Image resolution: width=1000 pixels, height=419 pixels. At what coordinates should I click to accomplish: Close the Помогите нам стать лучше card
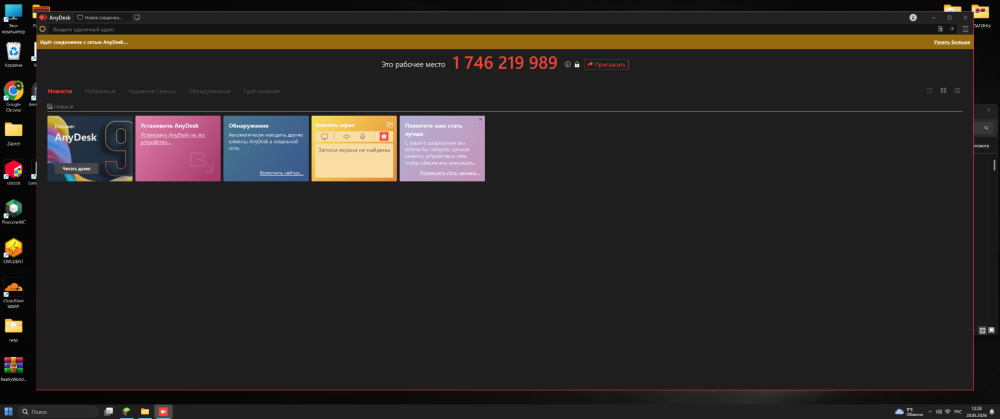point(480,119)
